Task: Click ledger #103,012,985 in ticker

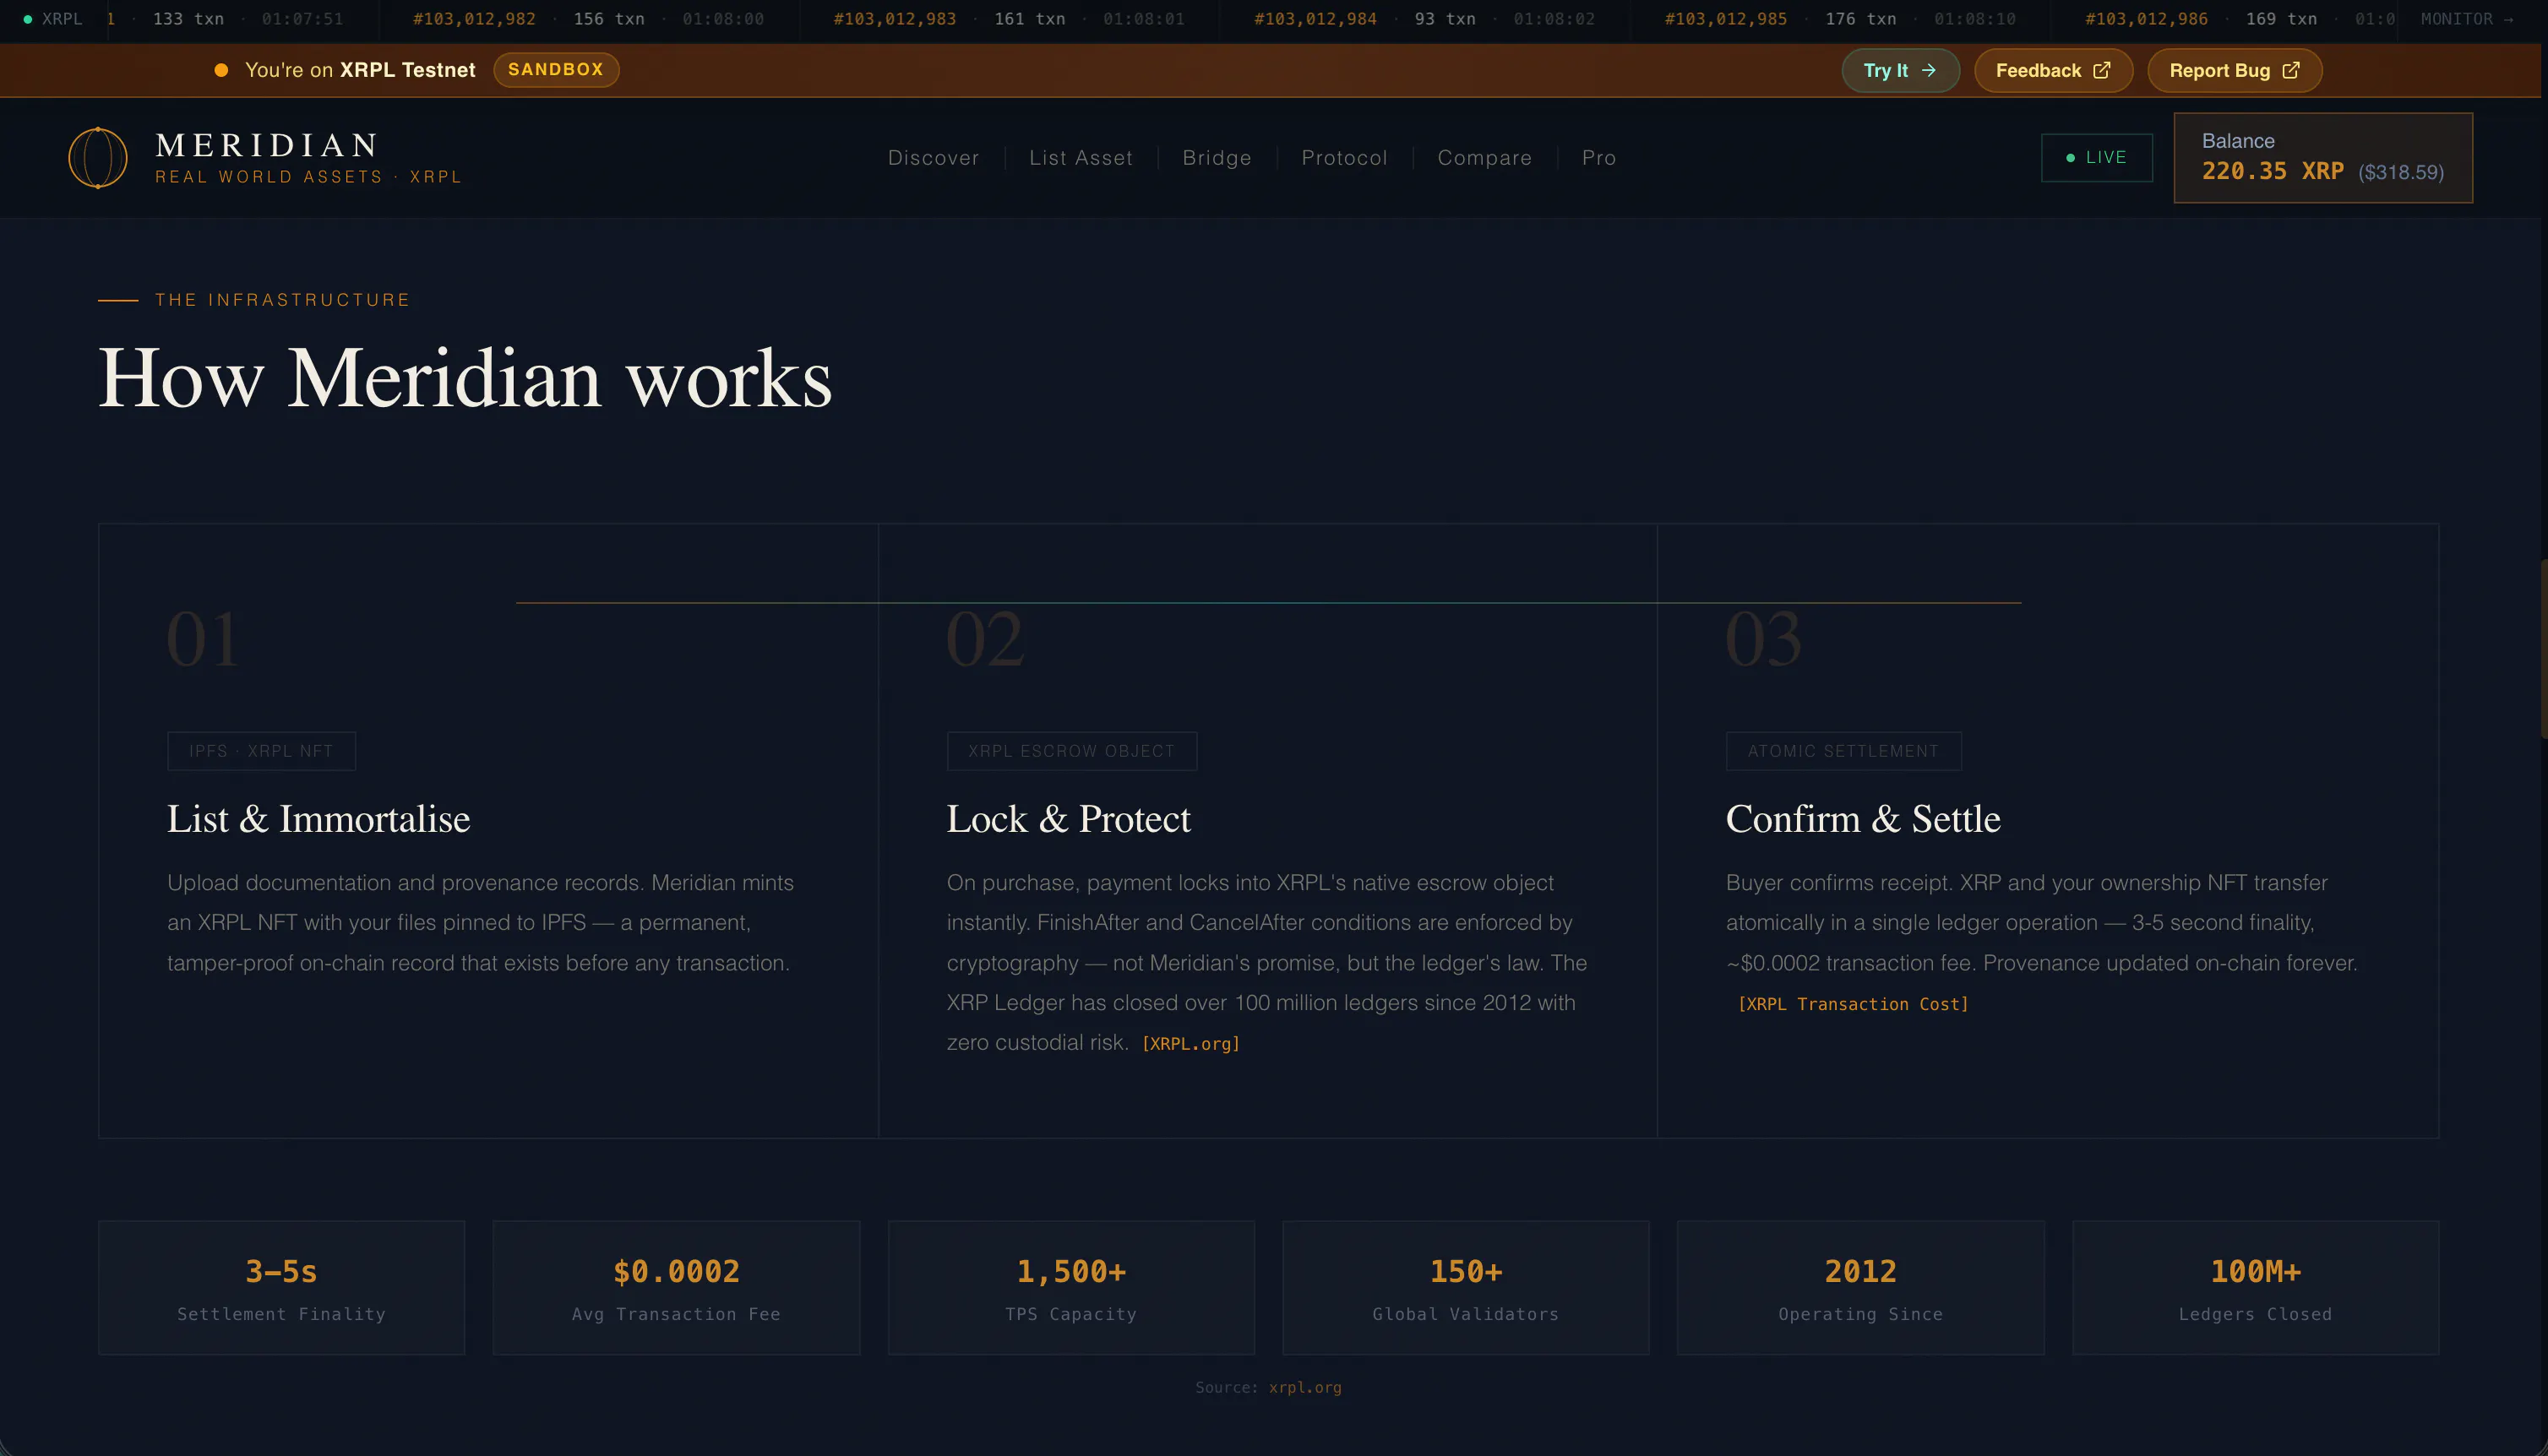Action: [1725, 19]
